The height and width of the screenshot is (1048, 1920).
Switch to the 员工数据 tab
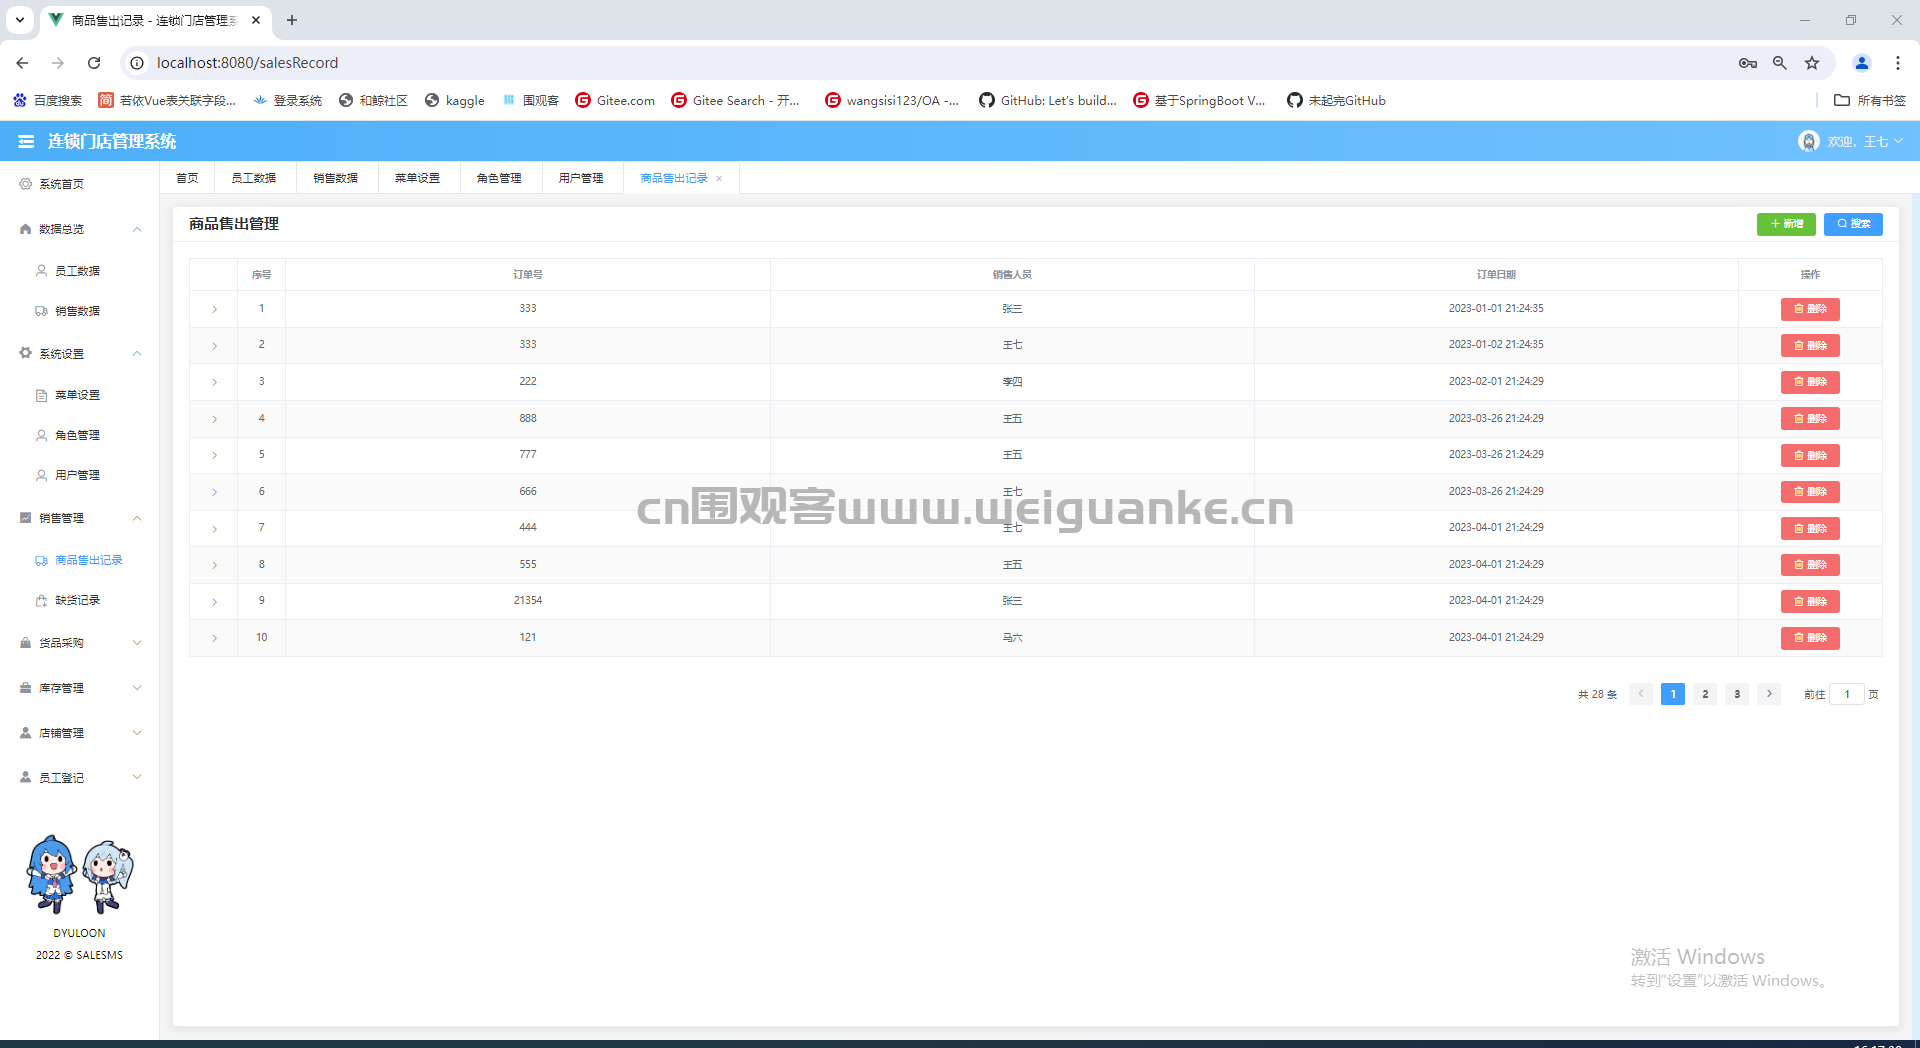tap(254, 178)
